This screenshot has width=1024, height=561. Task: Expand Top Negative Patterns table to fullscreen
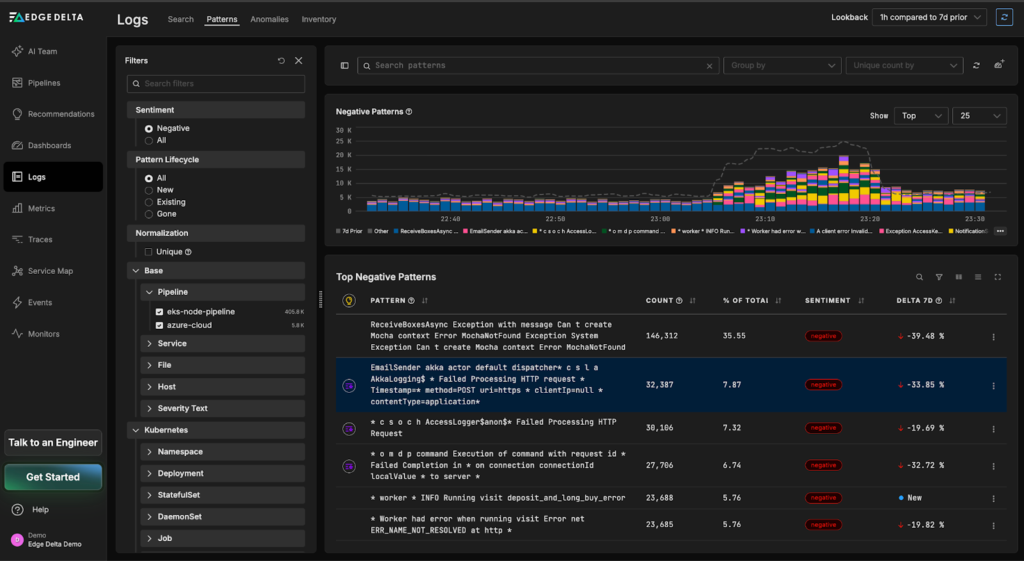pyautogui.click(x=997, y=277)
